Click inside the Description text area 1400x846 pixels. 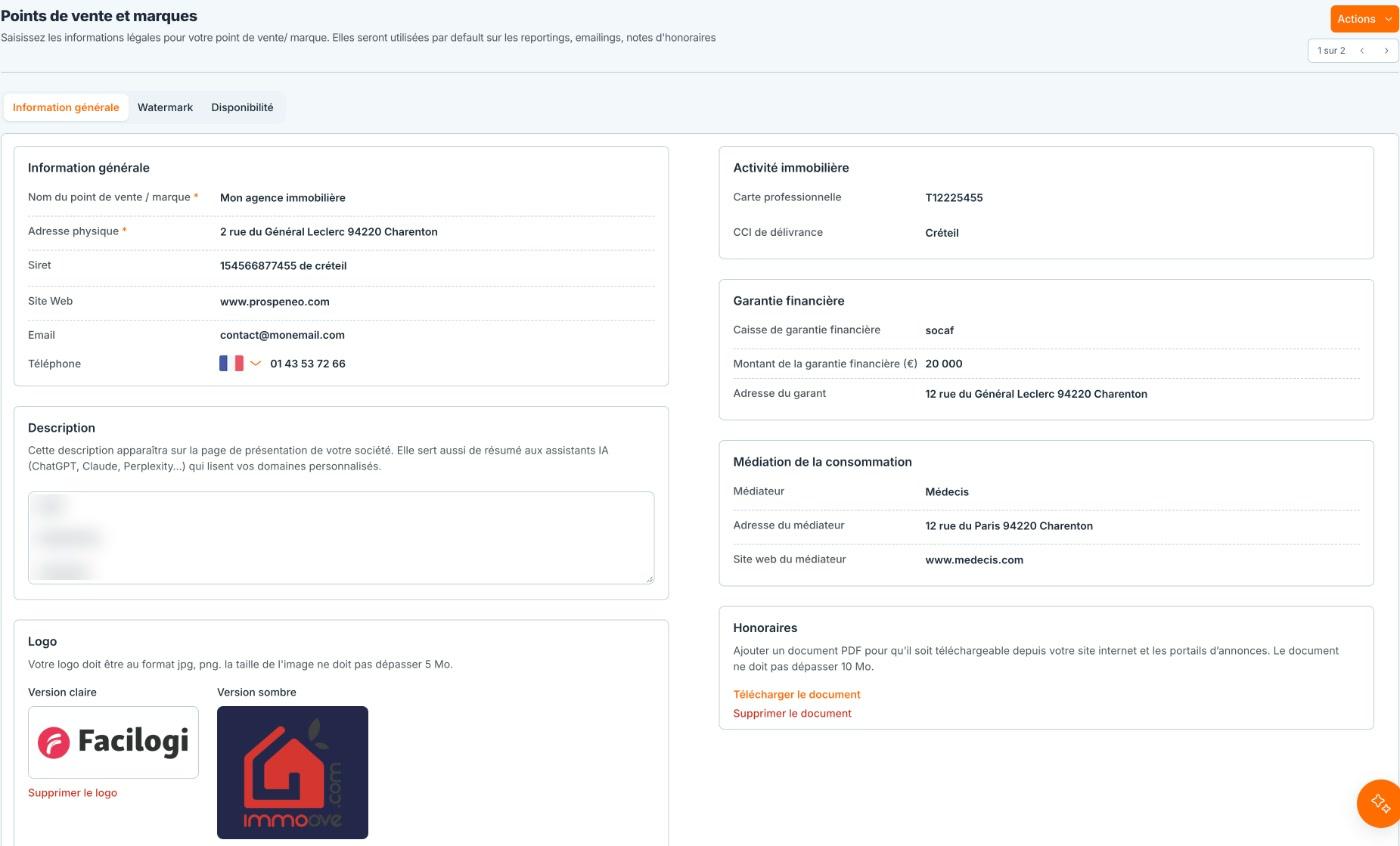tap(341, 537)
